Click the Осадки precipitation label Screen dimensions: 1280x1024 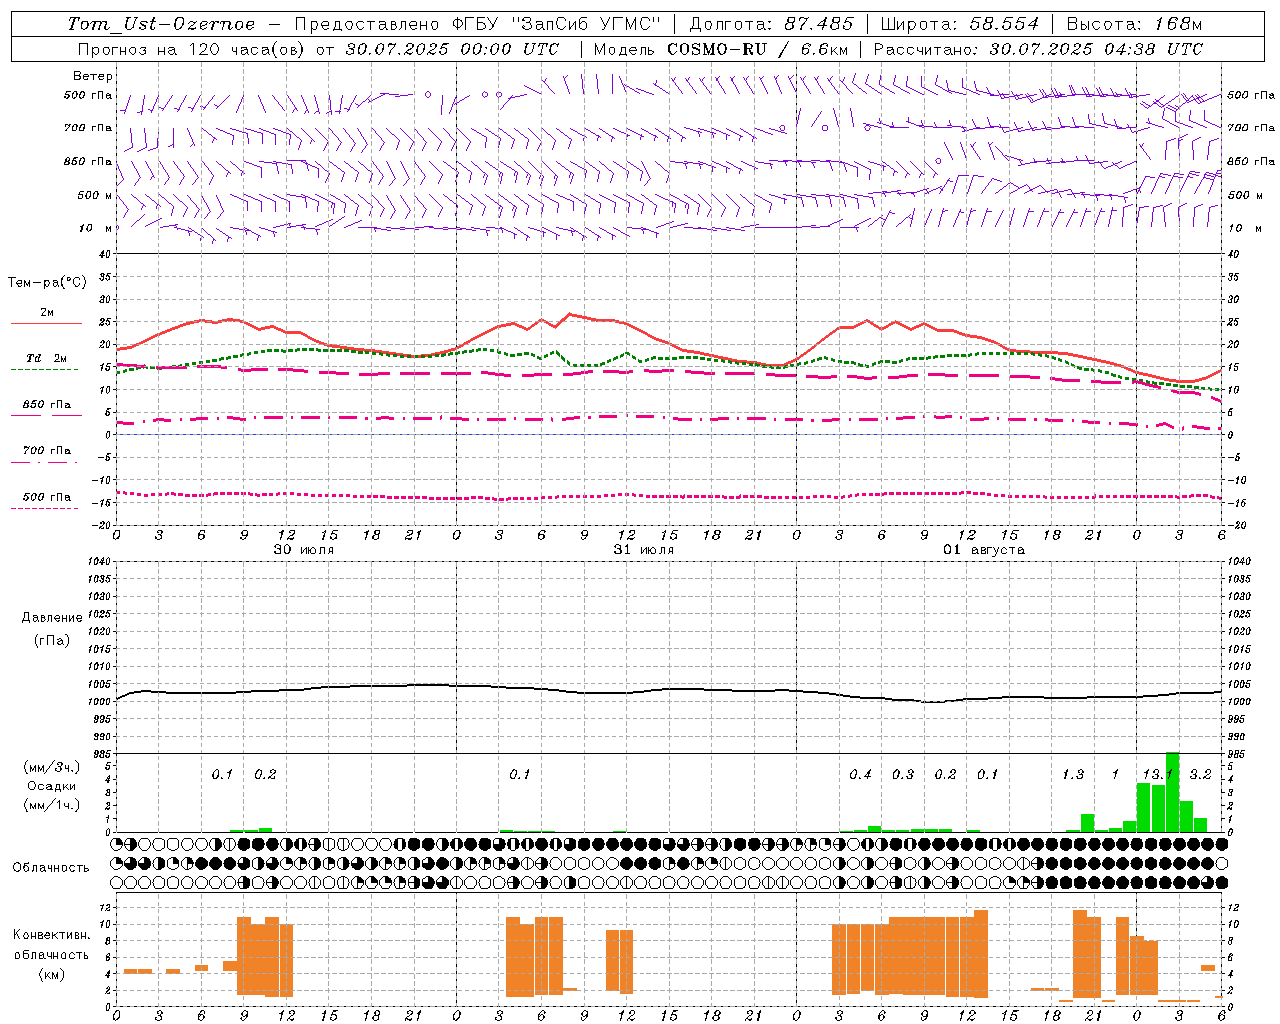(x=52, y=786)
